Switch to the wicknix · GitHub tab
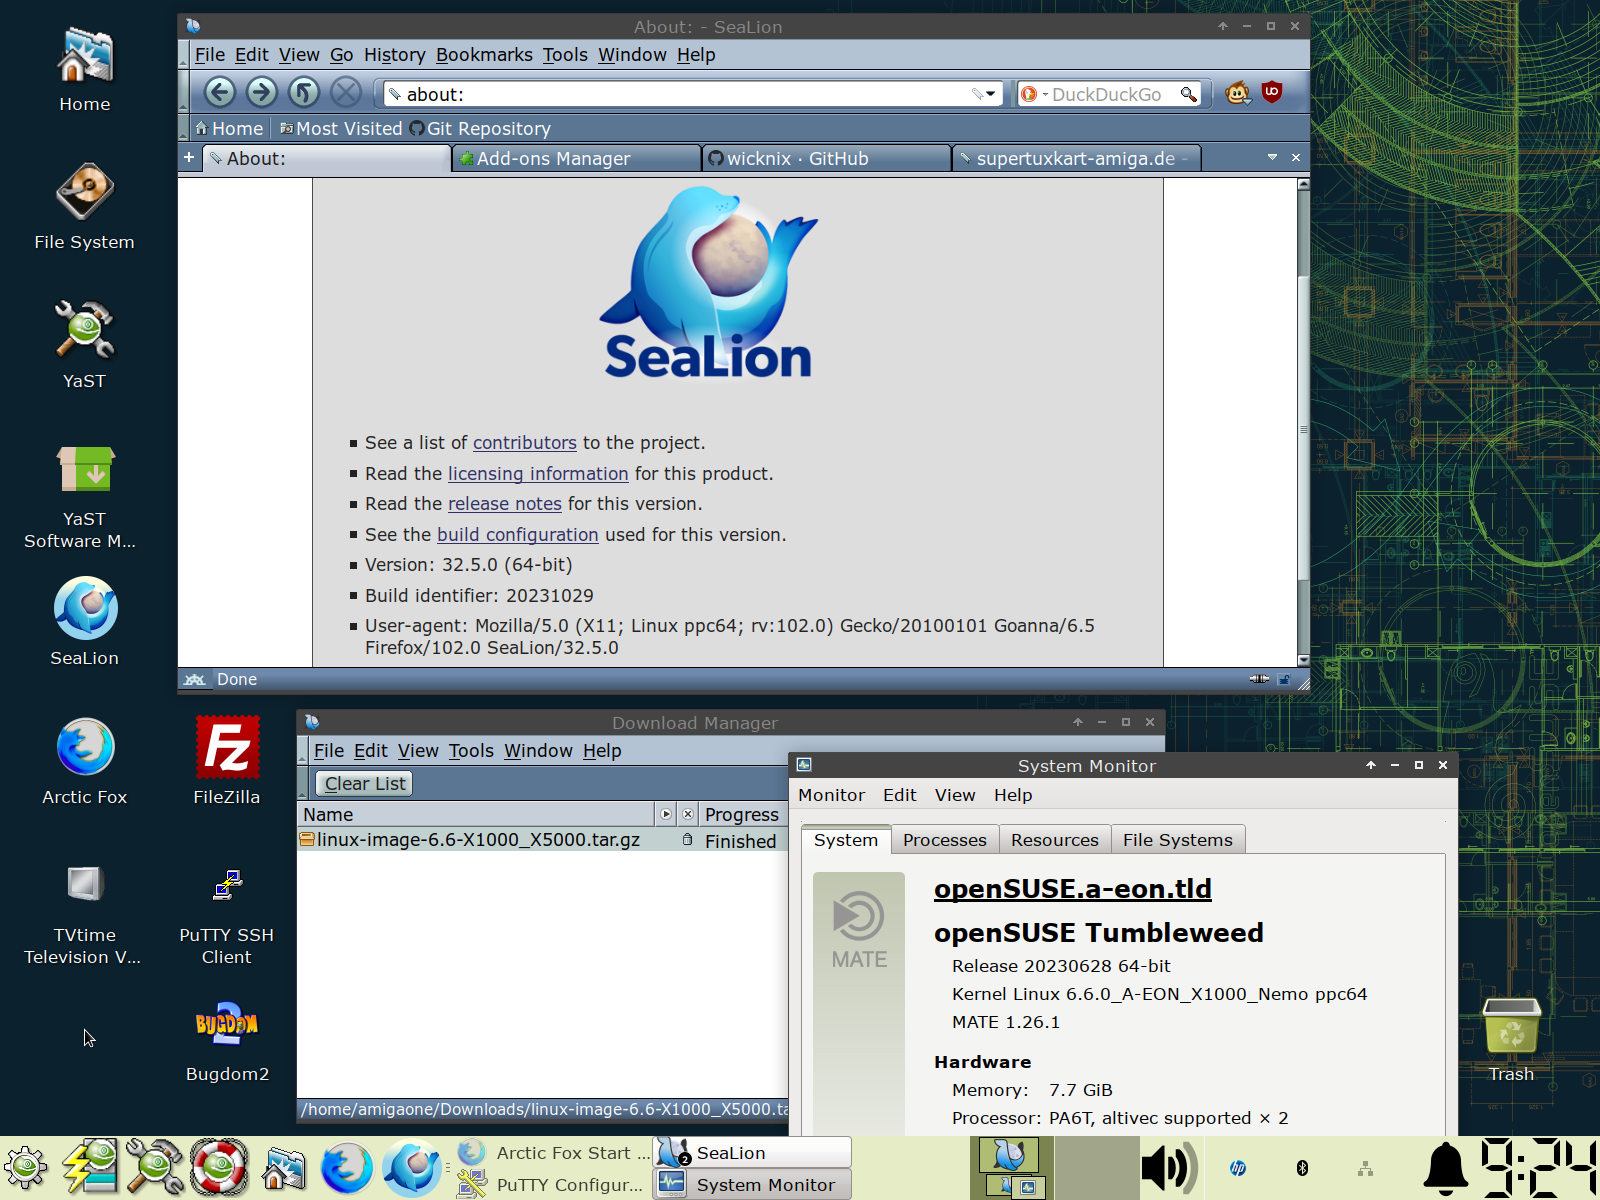1600x1200 pixels. (x=827, y=158)
